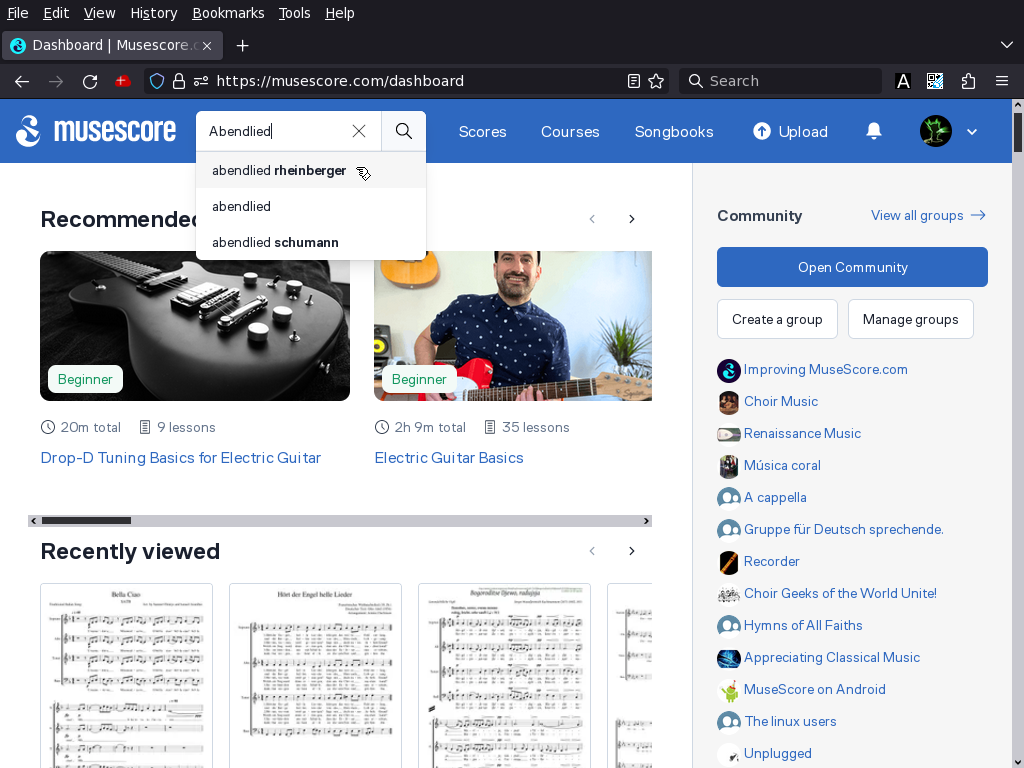Screen dimensions: 1024x768
Task: Open the History menu
Action: pos(153,13)
